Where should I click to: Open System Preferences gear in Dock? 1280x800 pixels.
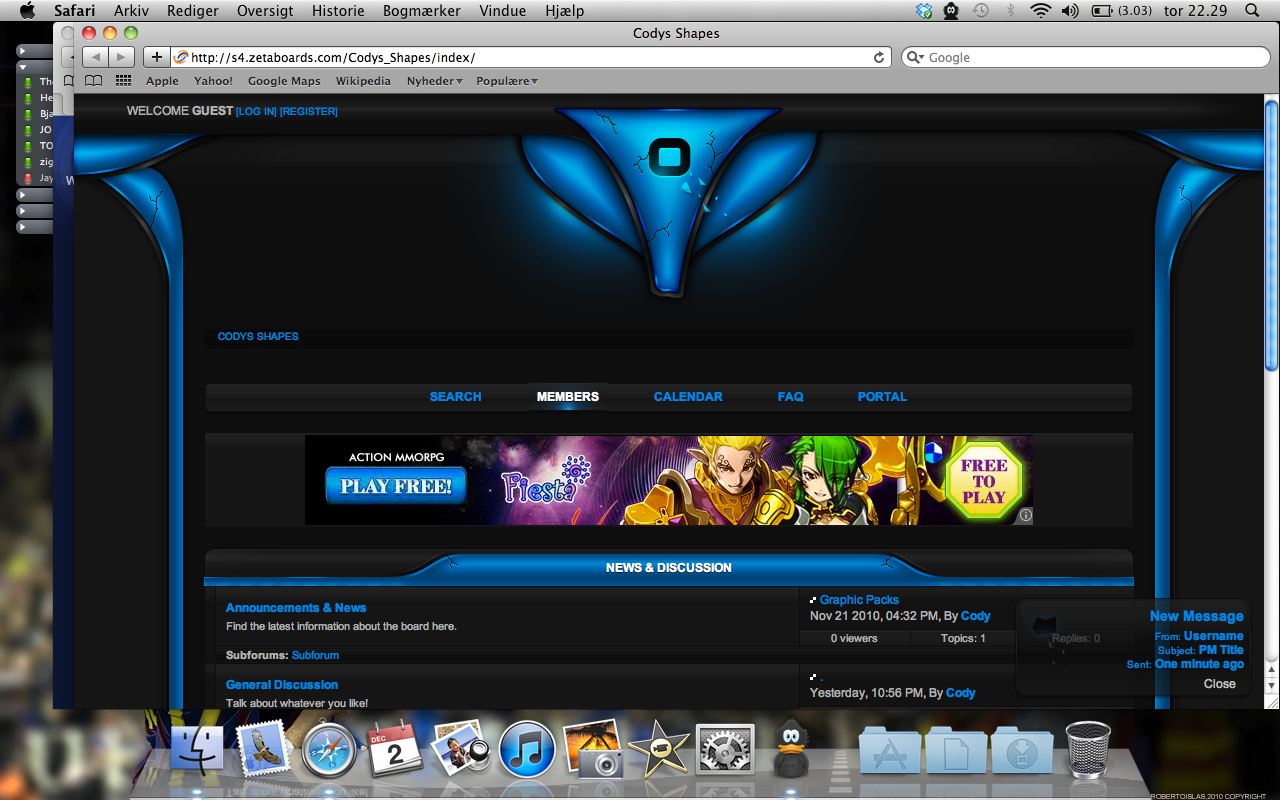pos(724,749)
